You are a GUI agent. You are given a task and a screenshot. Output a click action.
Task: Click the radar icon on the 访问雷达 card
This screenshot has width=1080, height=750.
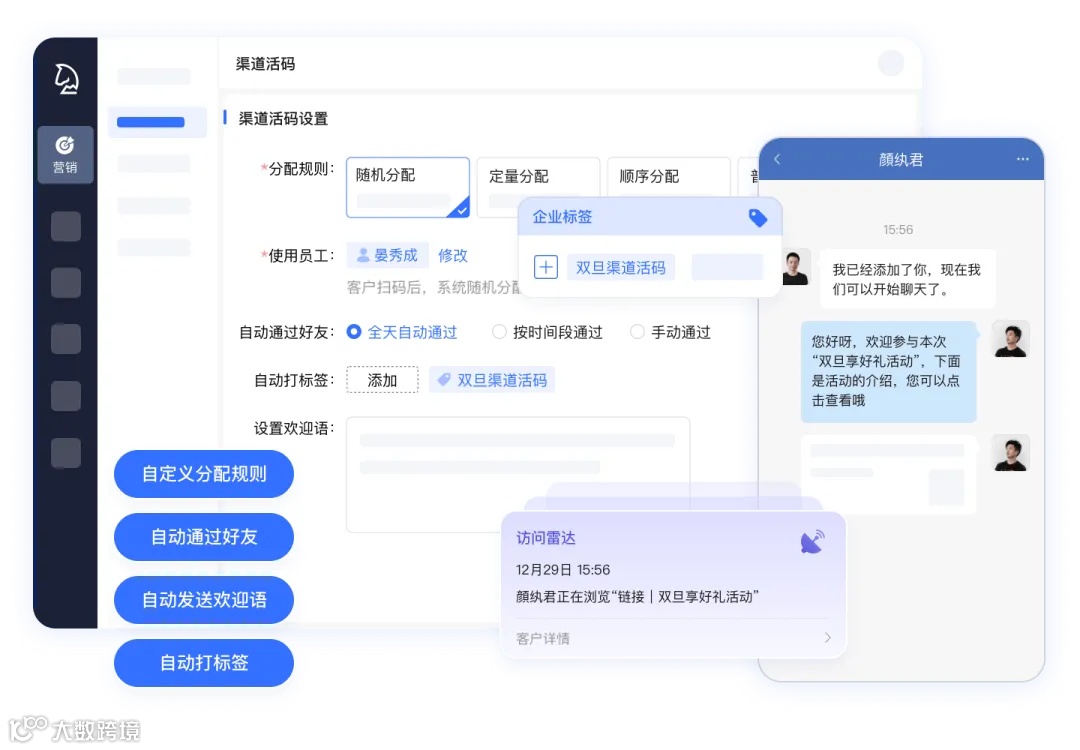(812, 538)
